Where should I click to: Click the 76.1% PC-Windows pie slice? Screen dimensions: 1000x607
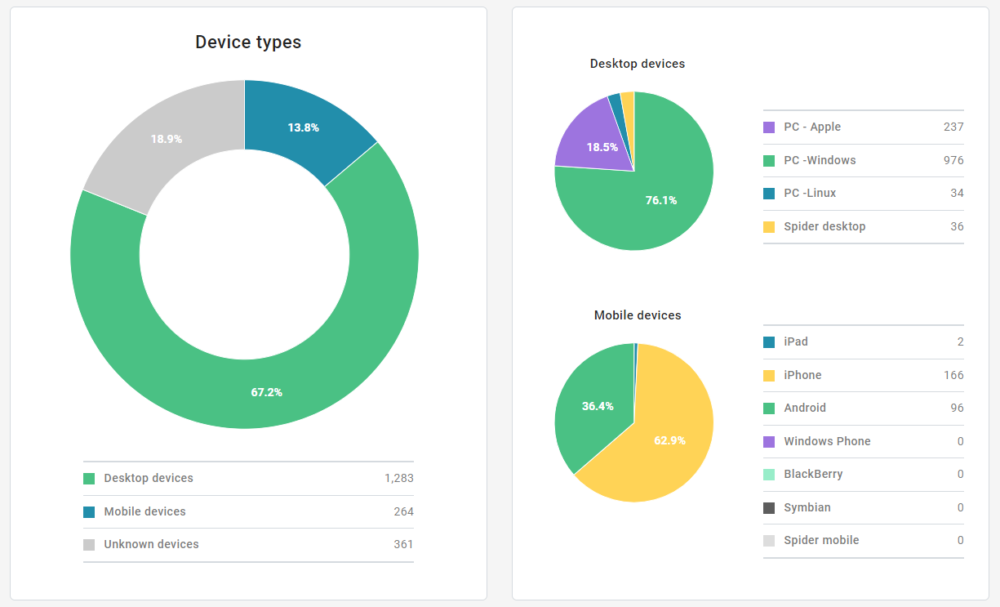click(661, 200)
